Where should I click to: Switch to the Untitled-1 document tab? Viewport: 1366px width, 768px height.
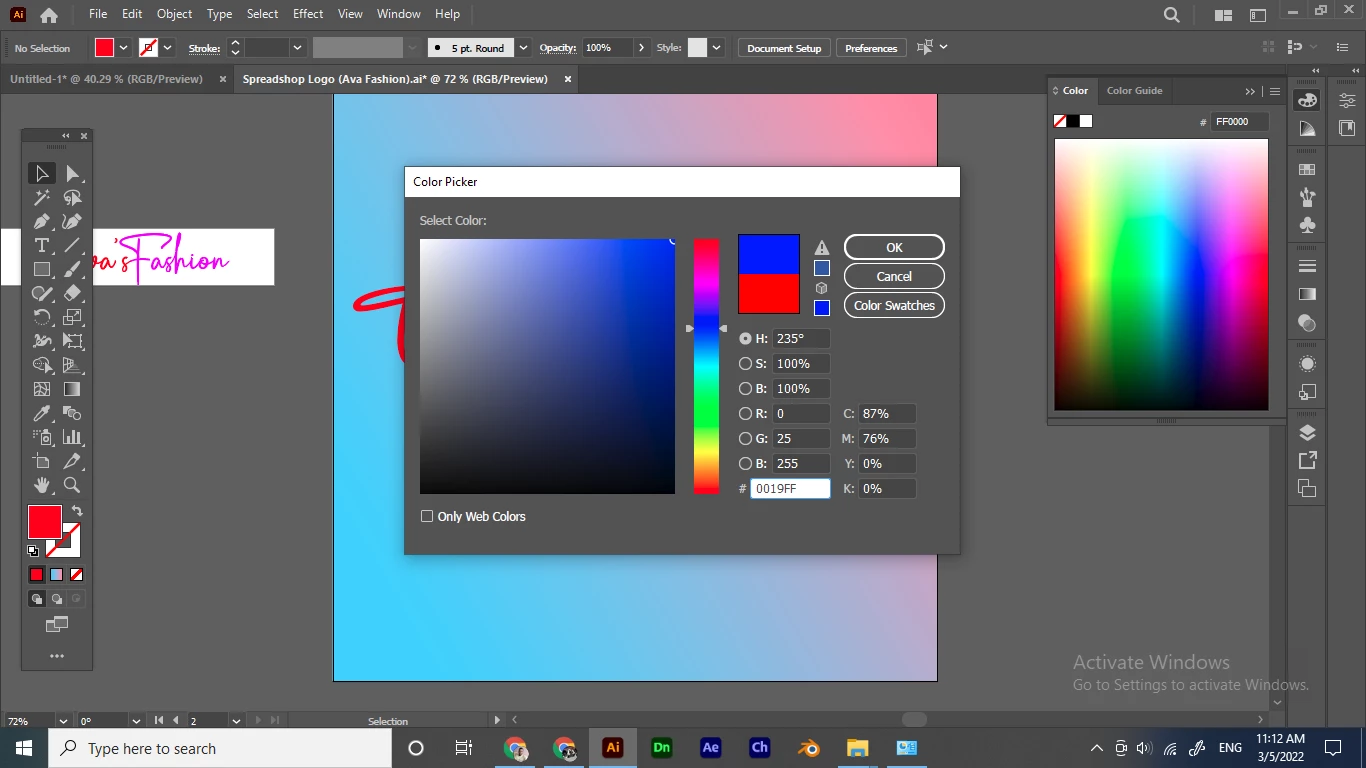tap(106, 79)
